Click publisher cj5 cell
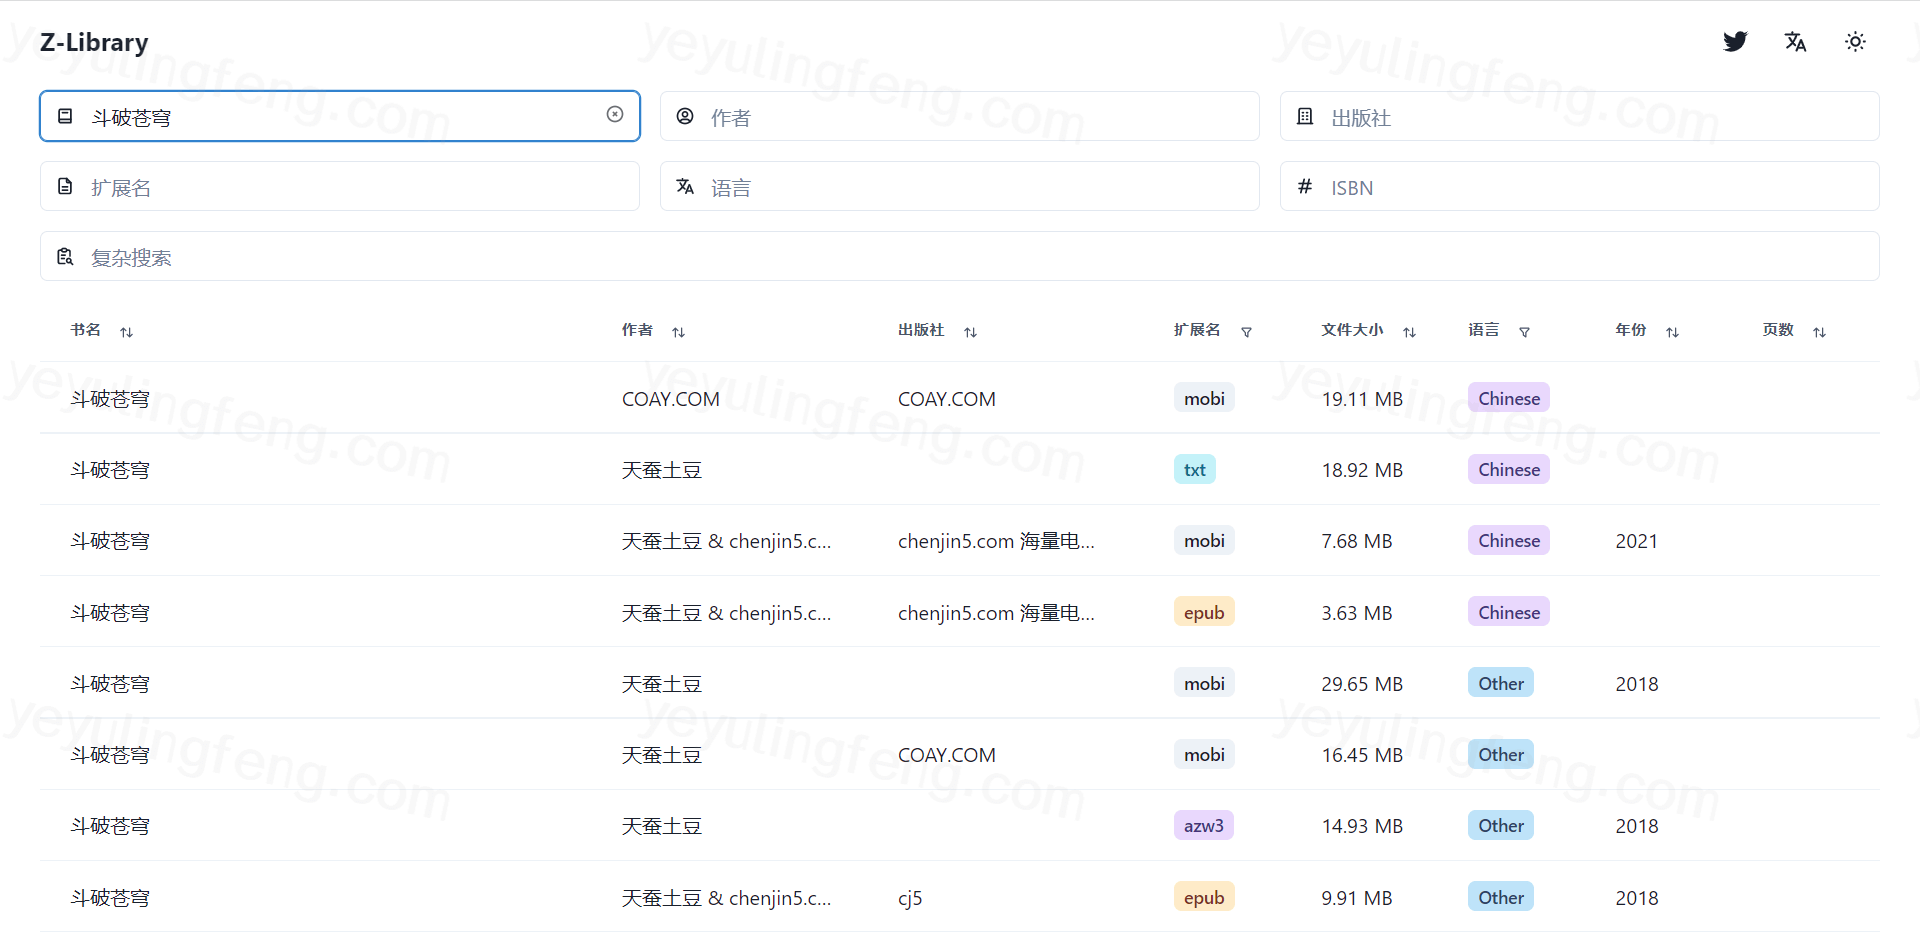Viewport: 1920px width, 942px height. pos(910,898)
